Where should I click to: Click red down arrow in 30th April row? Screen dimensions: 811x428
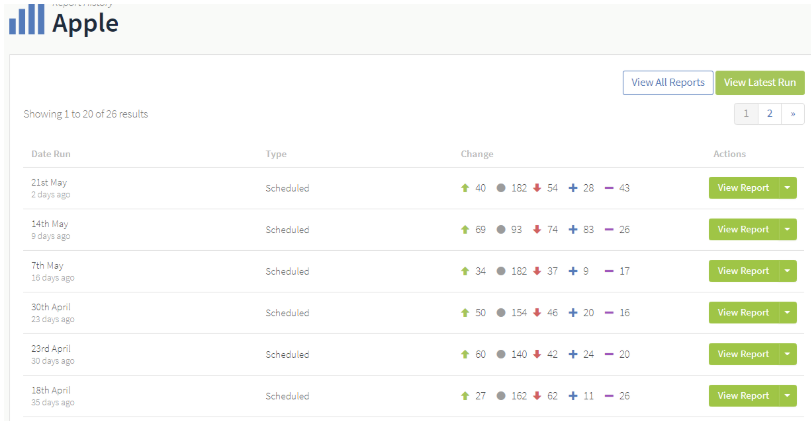coord(537,313)
